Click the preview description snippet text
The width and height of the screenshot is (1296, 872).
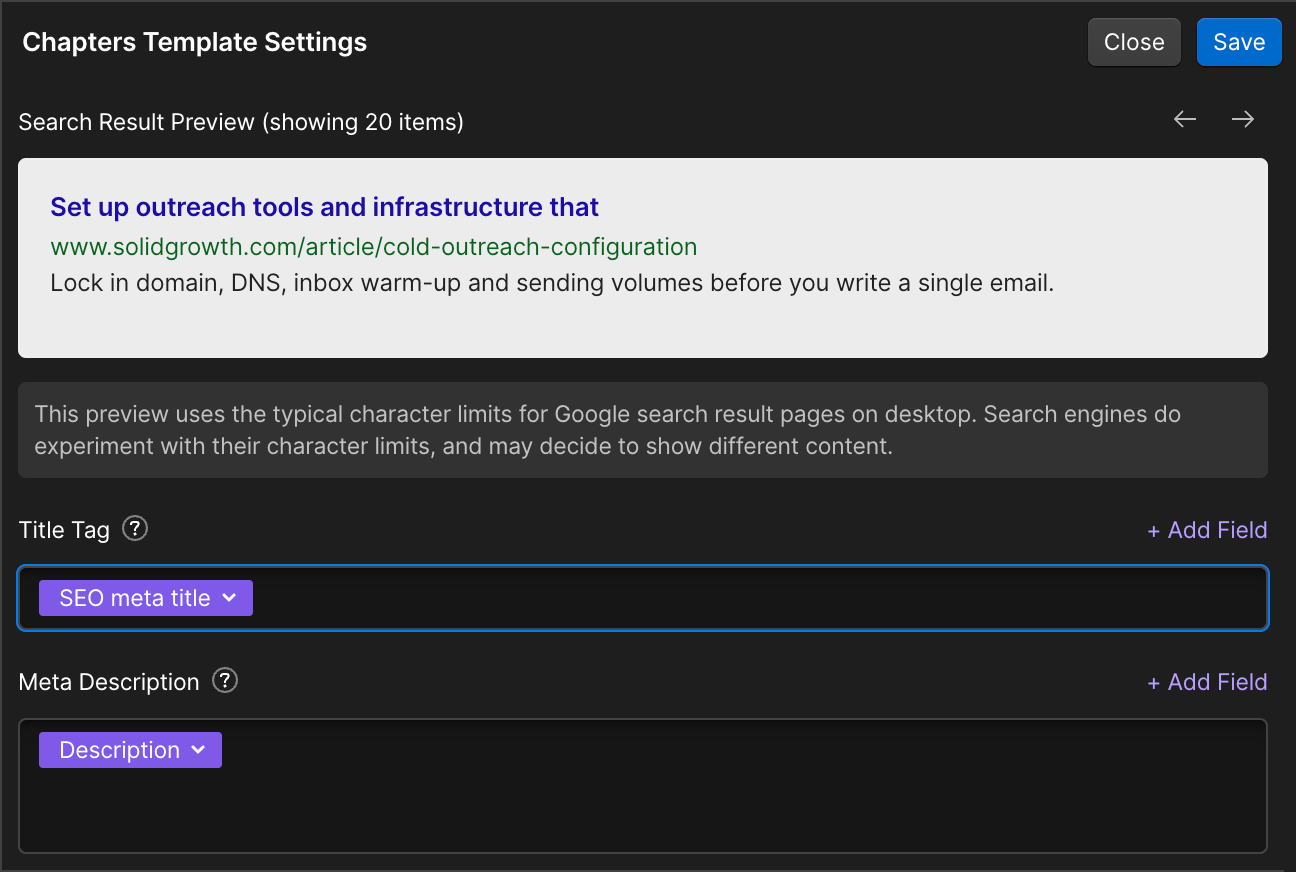point(552,283)
